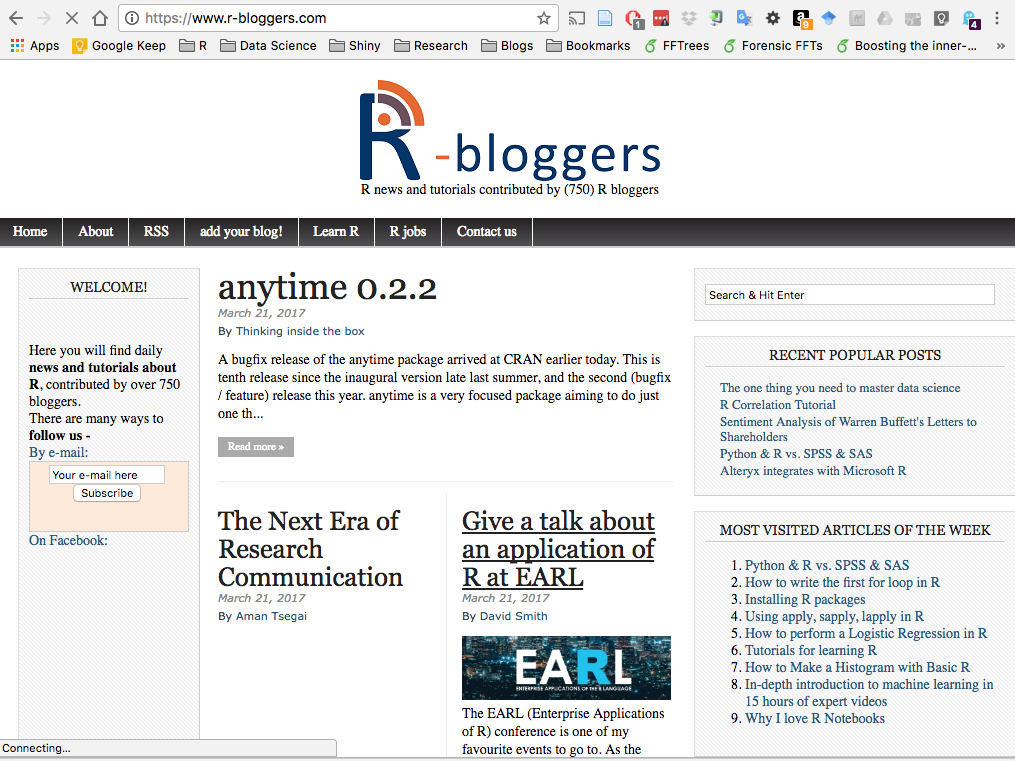Open the Apps bookmarks shortcut
The width and height of the screenshot is (1015, 761).
[35, 45]
